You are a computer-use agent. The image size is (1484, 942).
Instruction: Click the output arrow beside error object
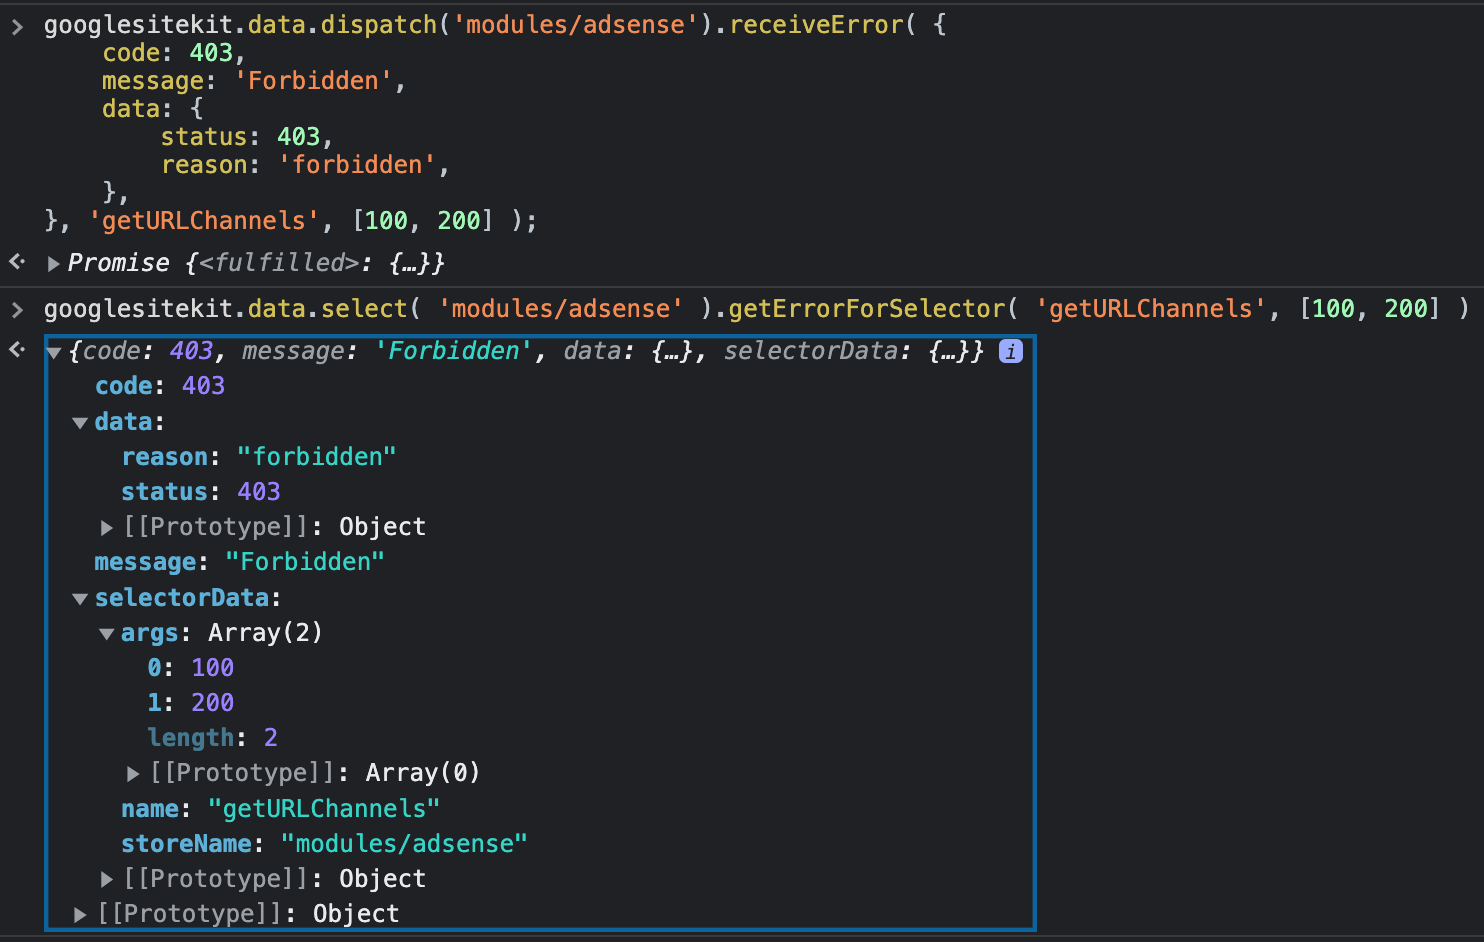tap(17, 349)
